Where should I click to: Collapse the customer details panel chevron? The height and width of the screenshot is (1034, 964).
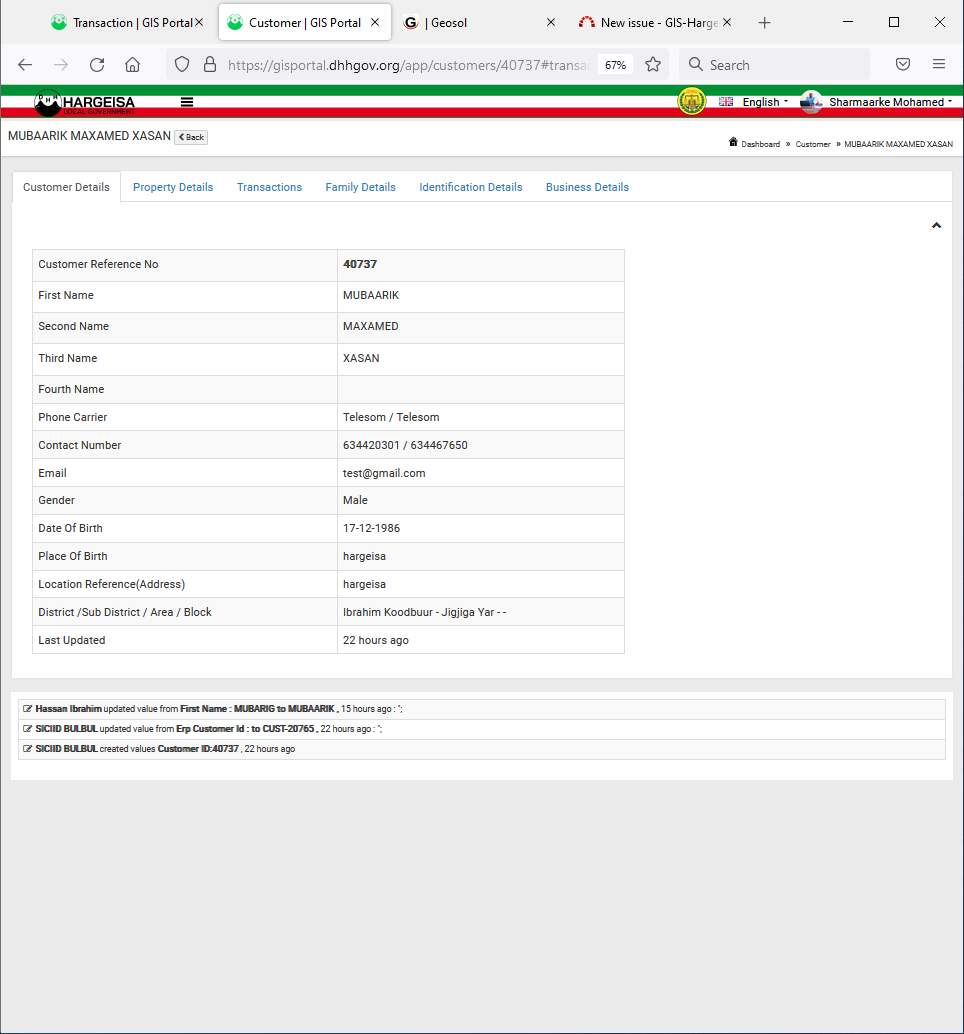936,226
